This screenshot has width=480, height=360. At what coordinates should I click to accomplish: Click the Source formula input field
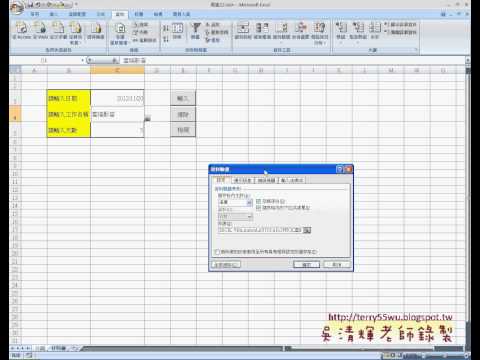tap(260, 230)
